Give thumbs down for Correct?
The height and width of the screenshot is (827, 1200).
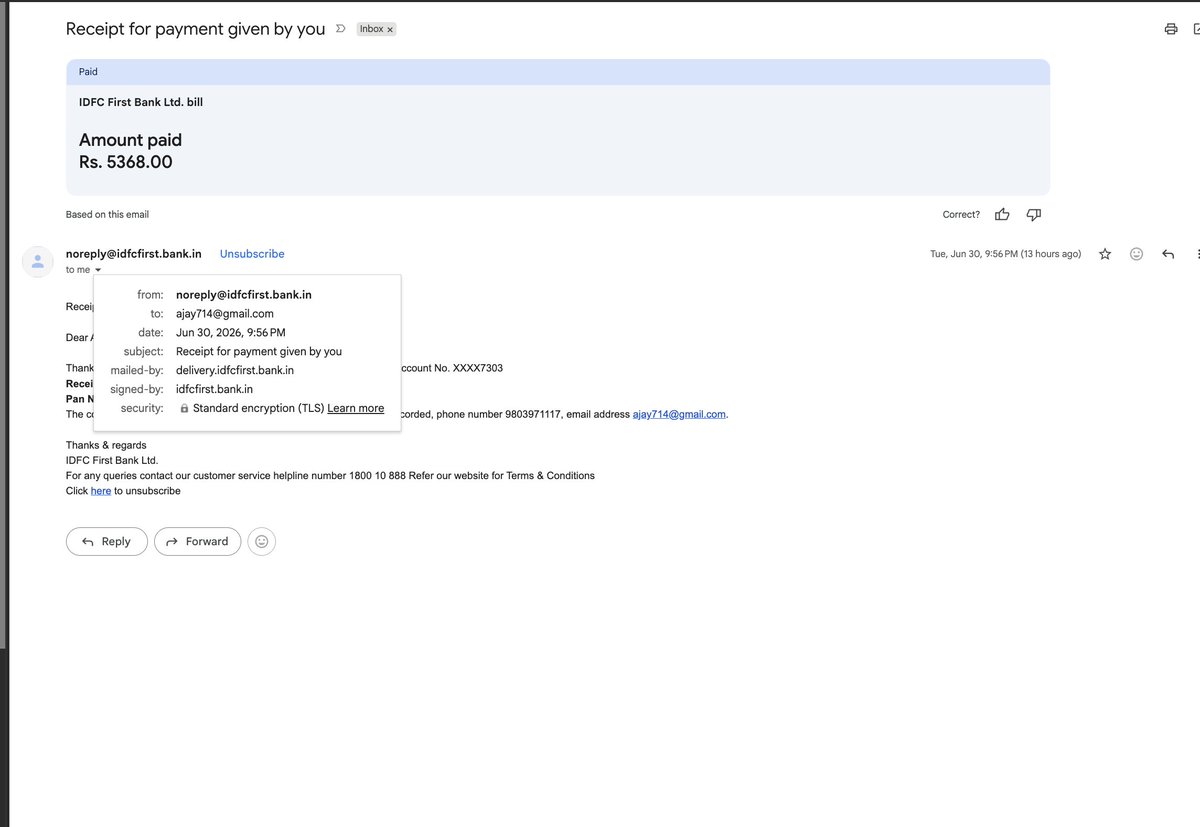pyautogui.click(x=1034, y=214)
